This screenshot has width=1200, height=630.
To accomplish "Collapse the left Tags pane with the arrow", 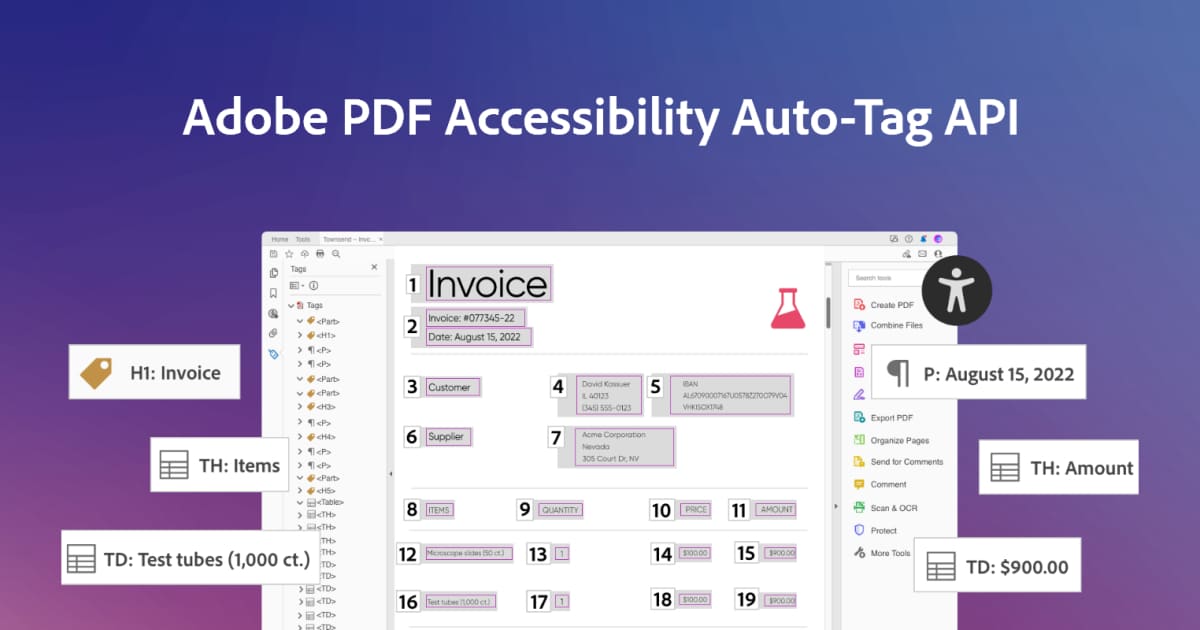I will (390, 473).
